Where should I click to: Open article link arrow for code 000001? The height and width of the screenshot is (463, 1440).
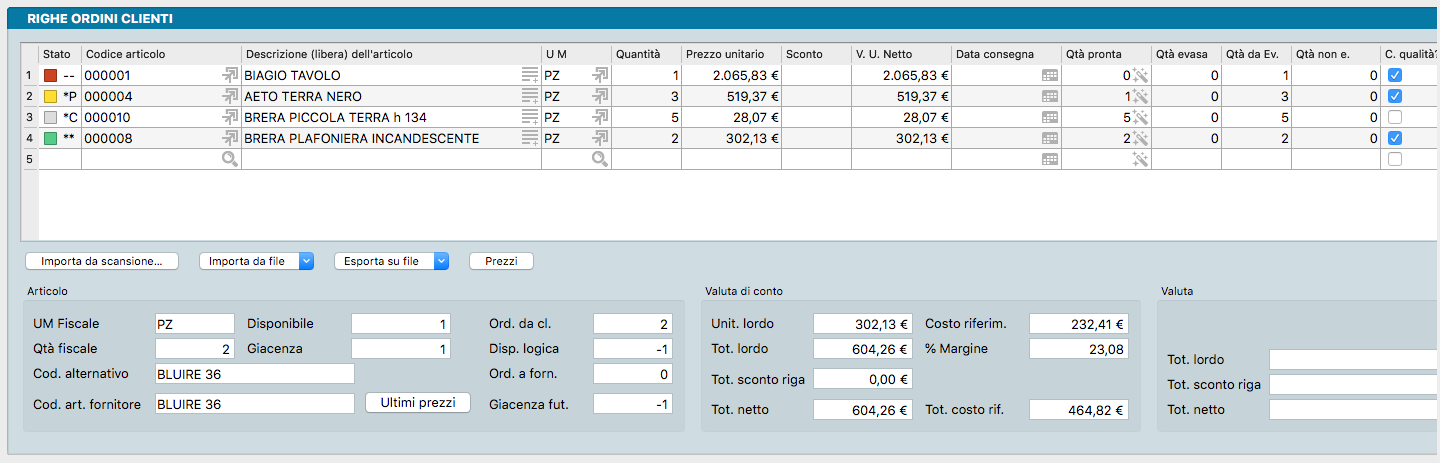coord(229,75)
